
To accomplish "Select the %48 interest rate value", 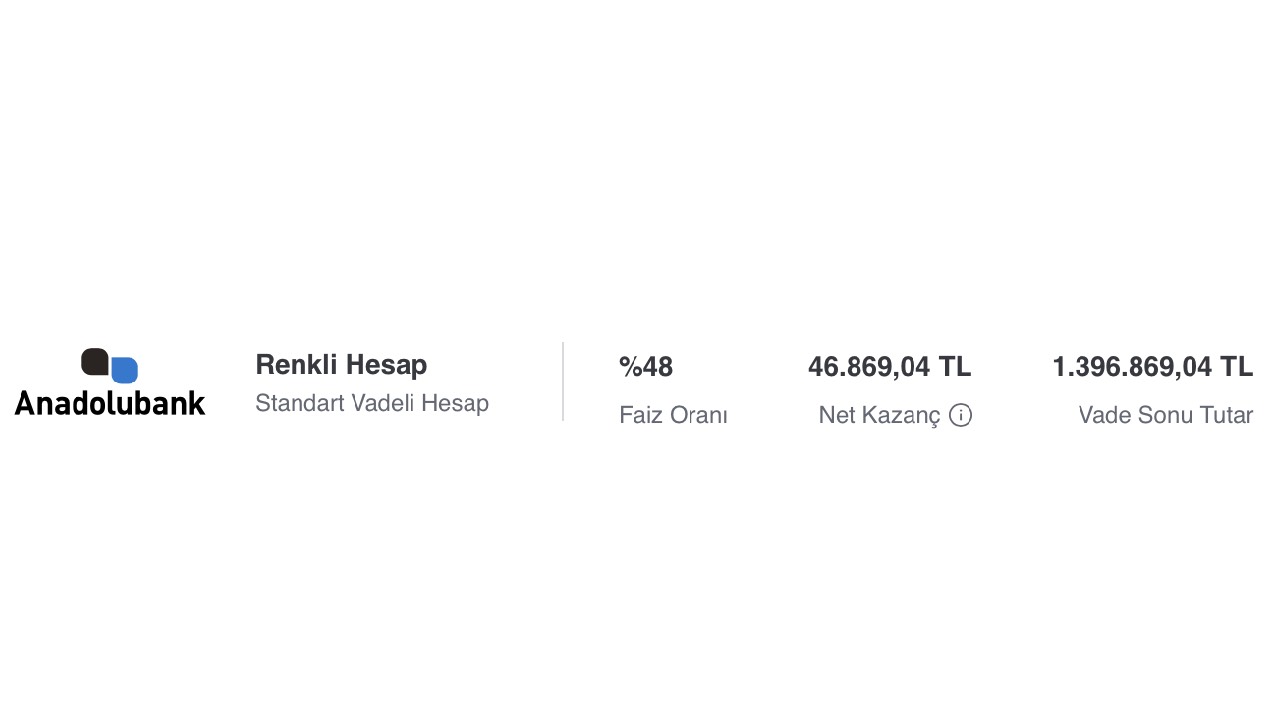I will point(646,367).
